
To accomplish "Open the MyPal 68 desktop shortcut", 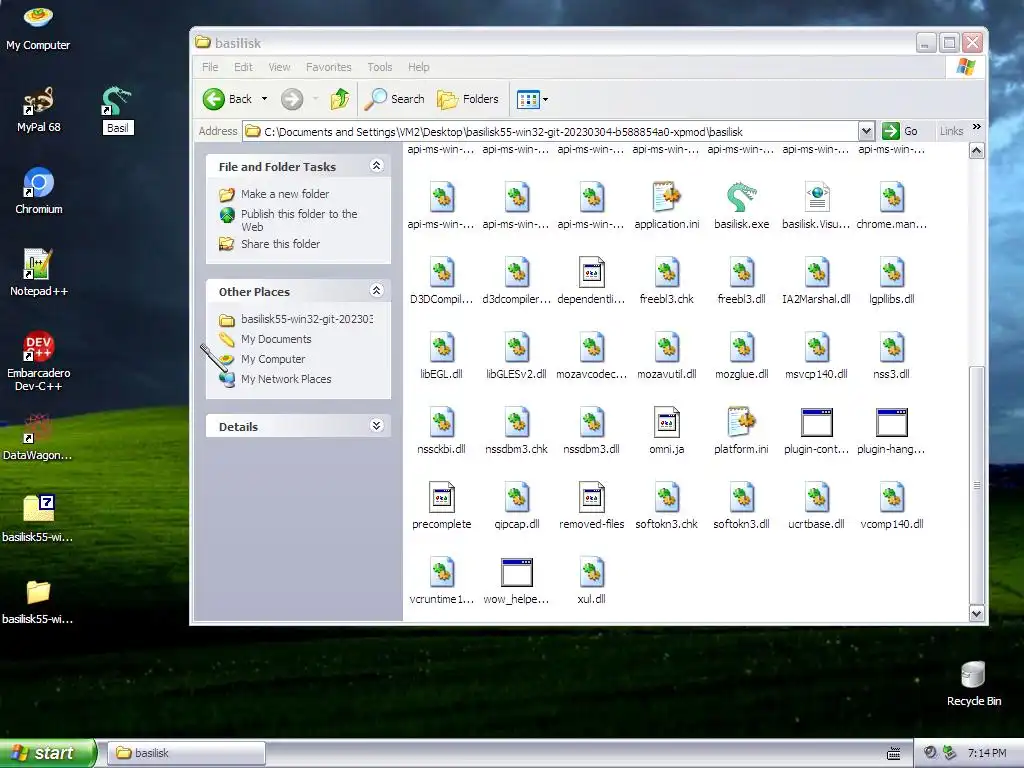I will point(39,110).
